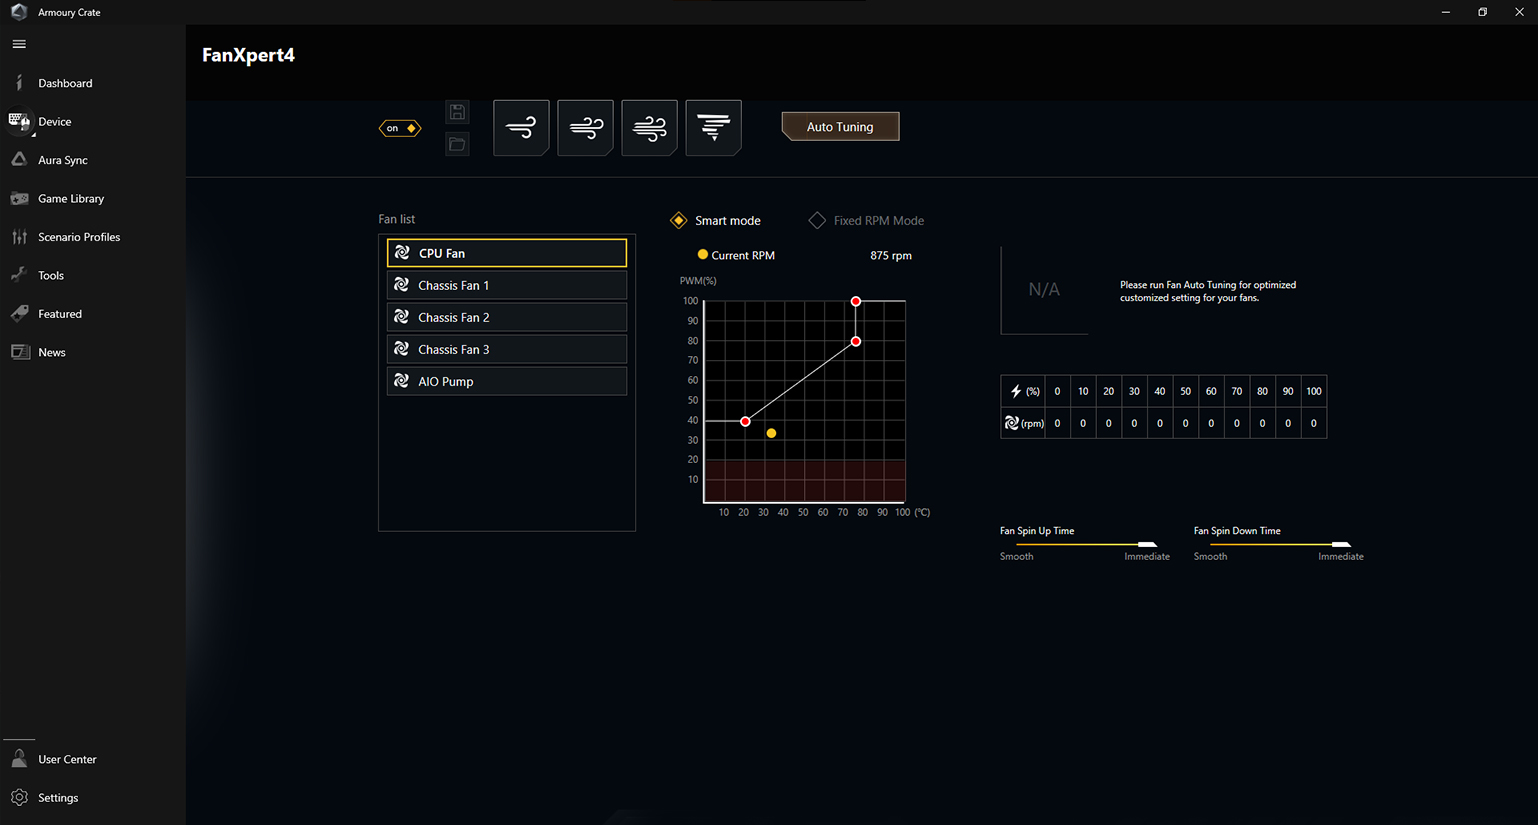
Task: Switch to Fixed RPM Mode
Action: (x=866, y=220)
